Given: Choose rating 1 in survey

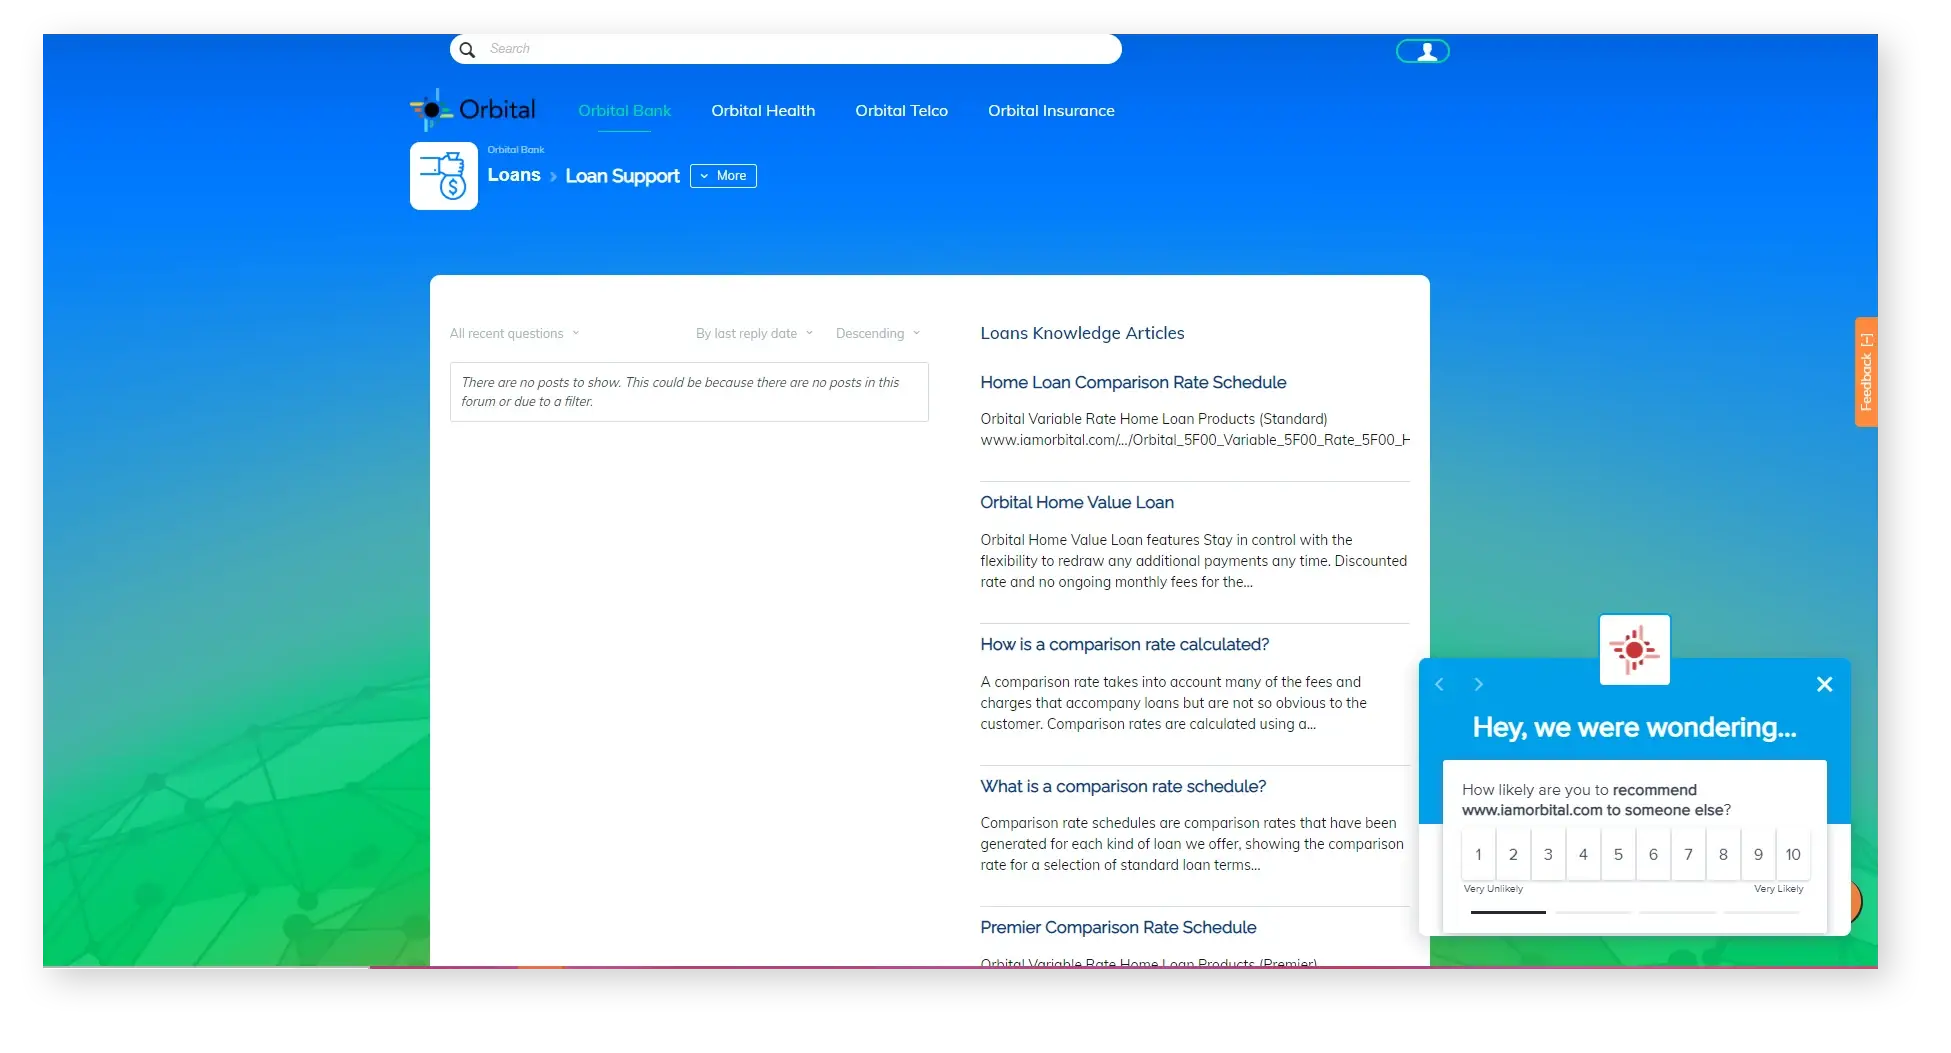Looking at the screenshot, I should coord(1478,854).
